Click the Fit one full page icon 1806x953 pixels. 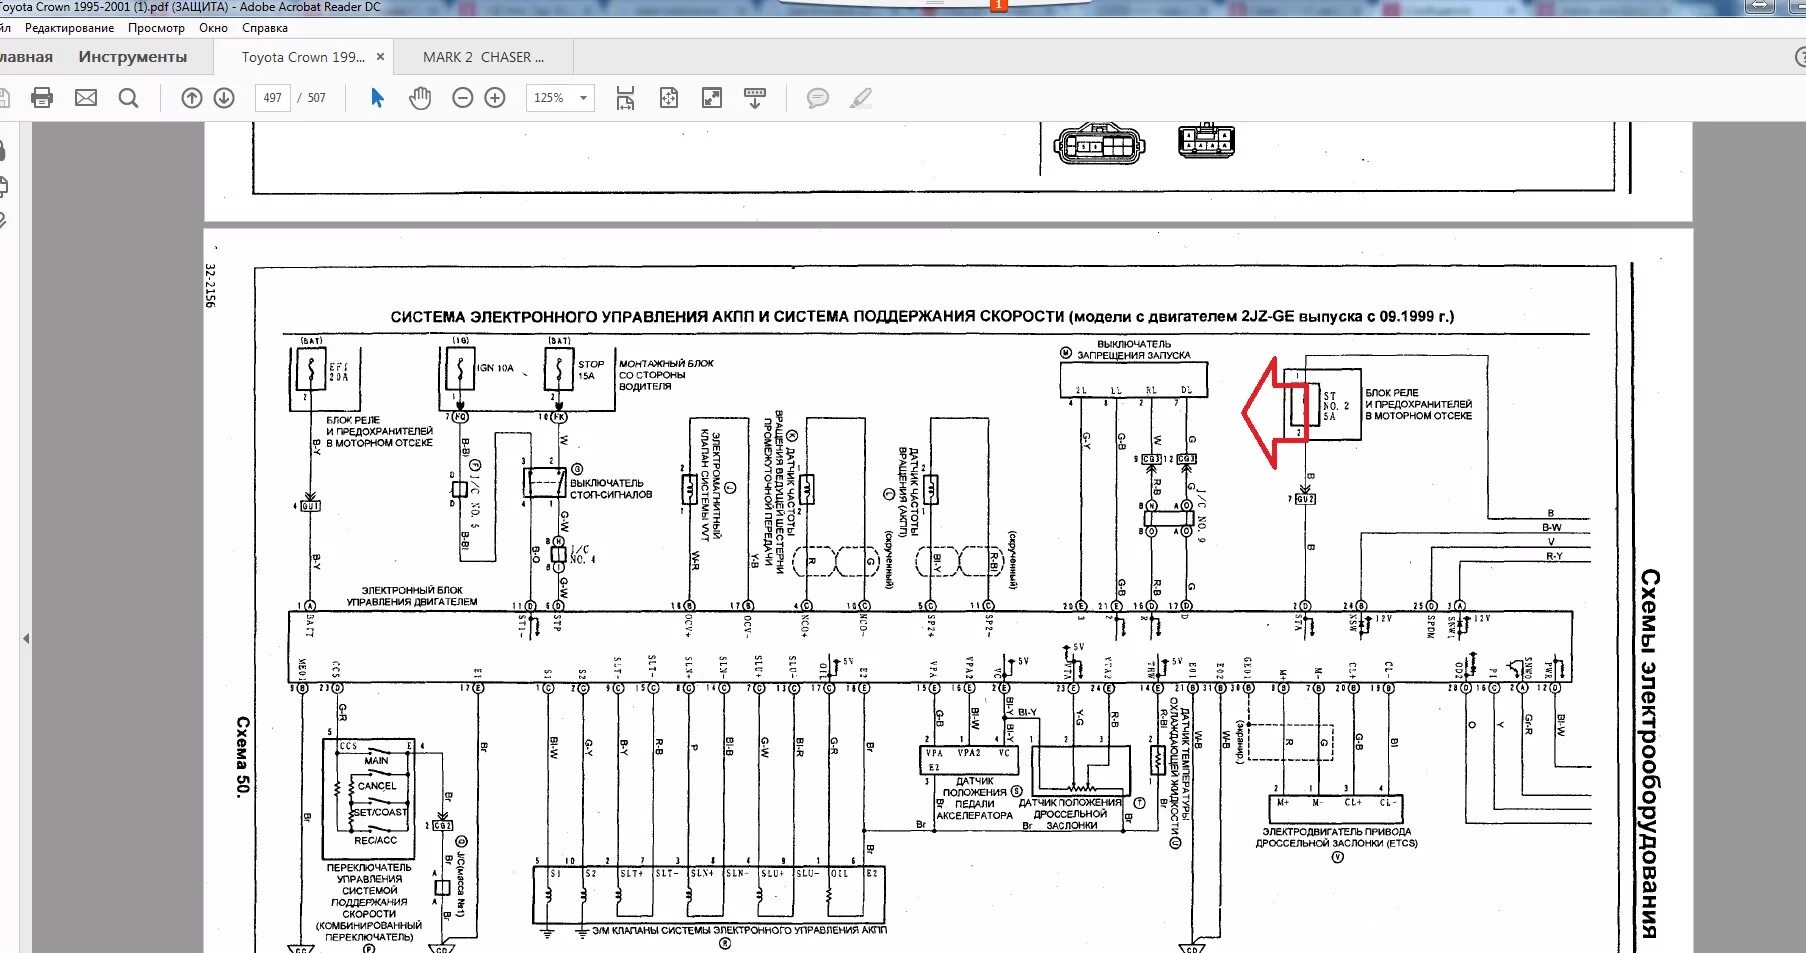pos(669,98)
